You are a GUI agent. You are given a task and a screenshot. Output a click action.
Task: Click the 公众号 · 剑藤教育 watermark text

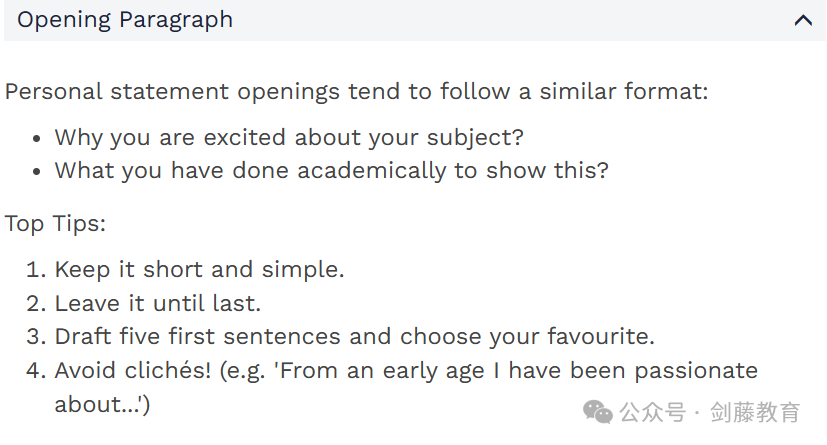tap(709, 412)
